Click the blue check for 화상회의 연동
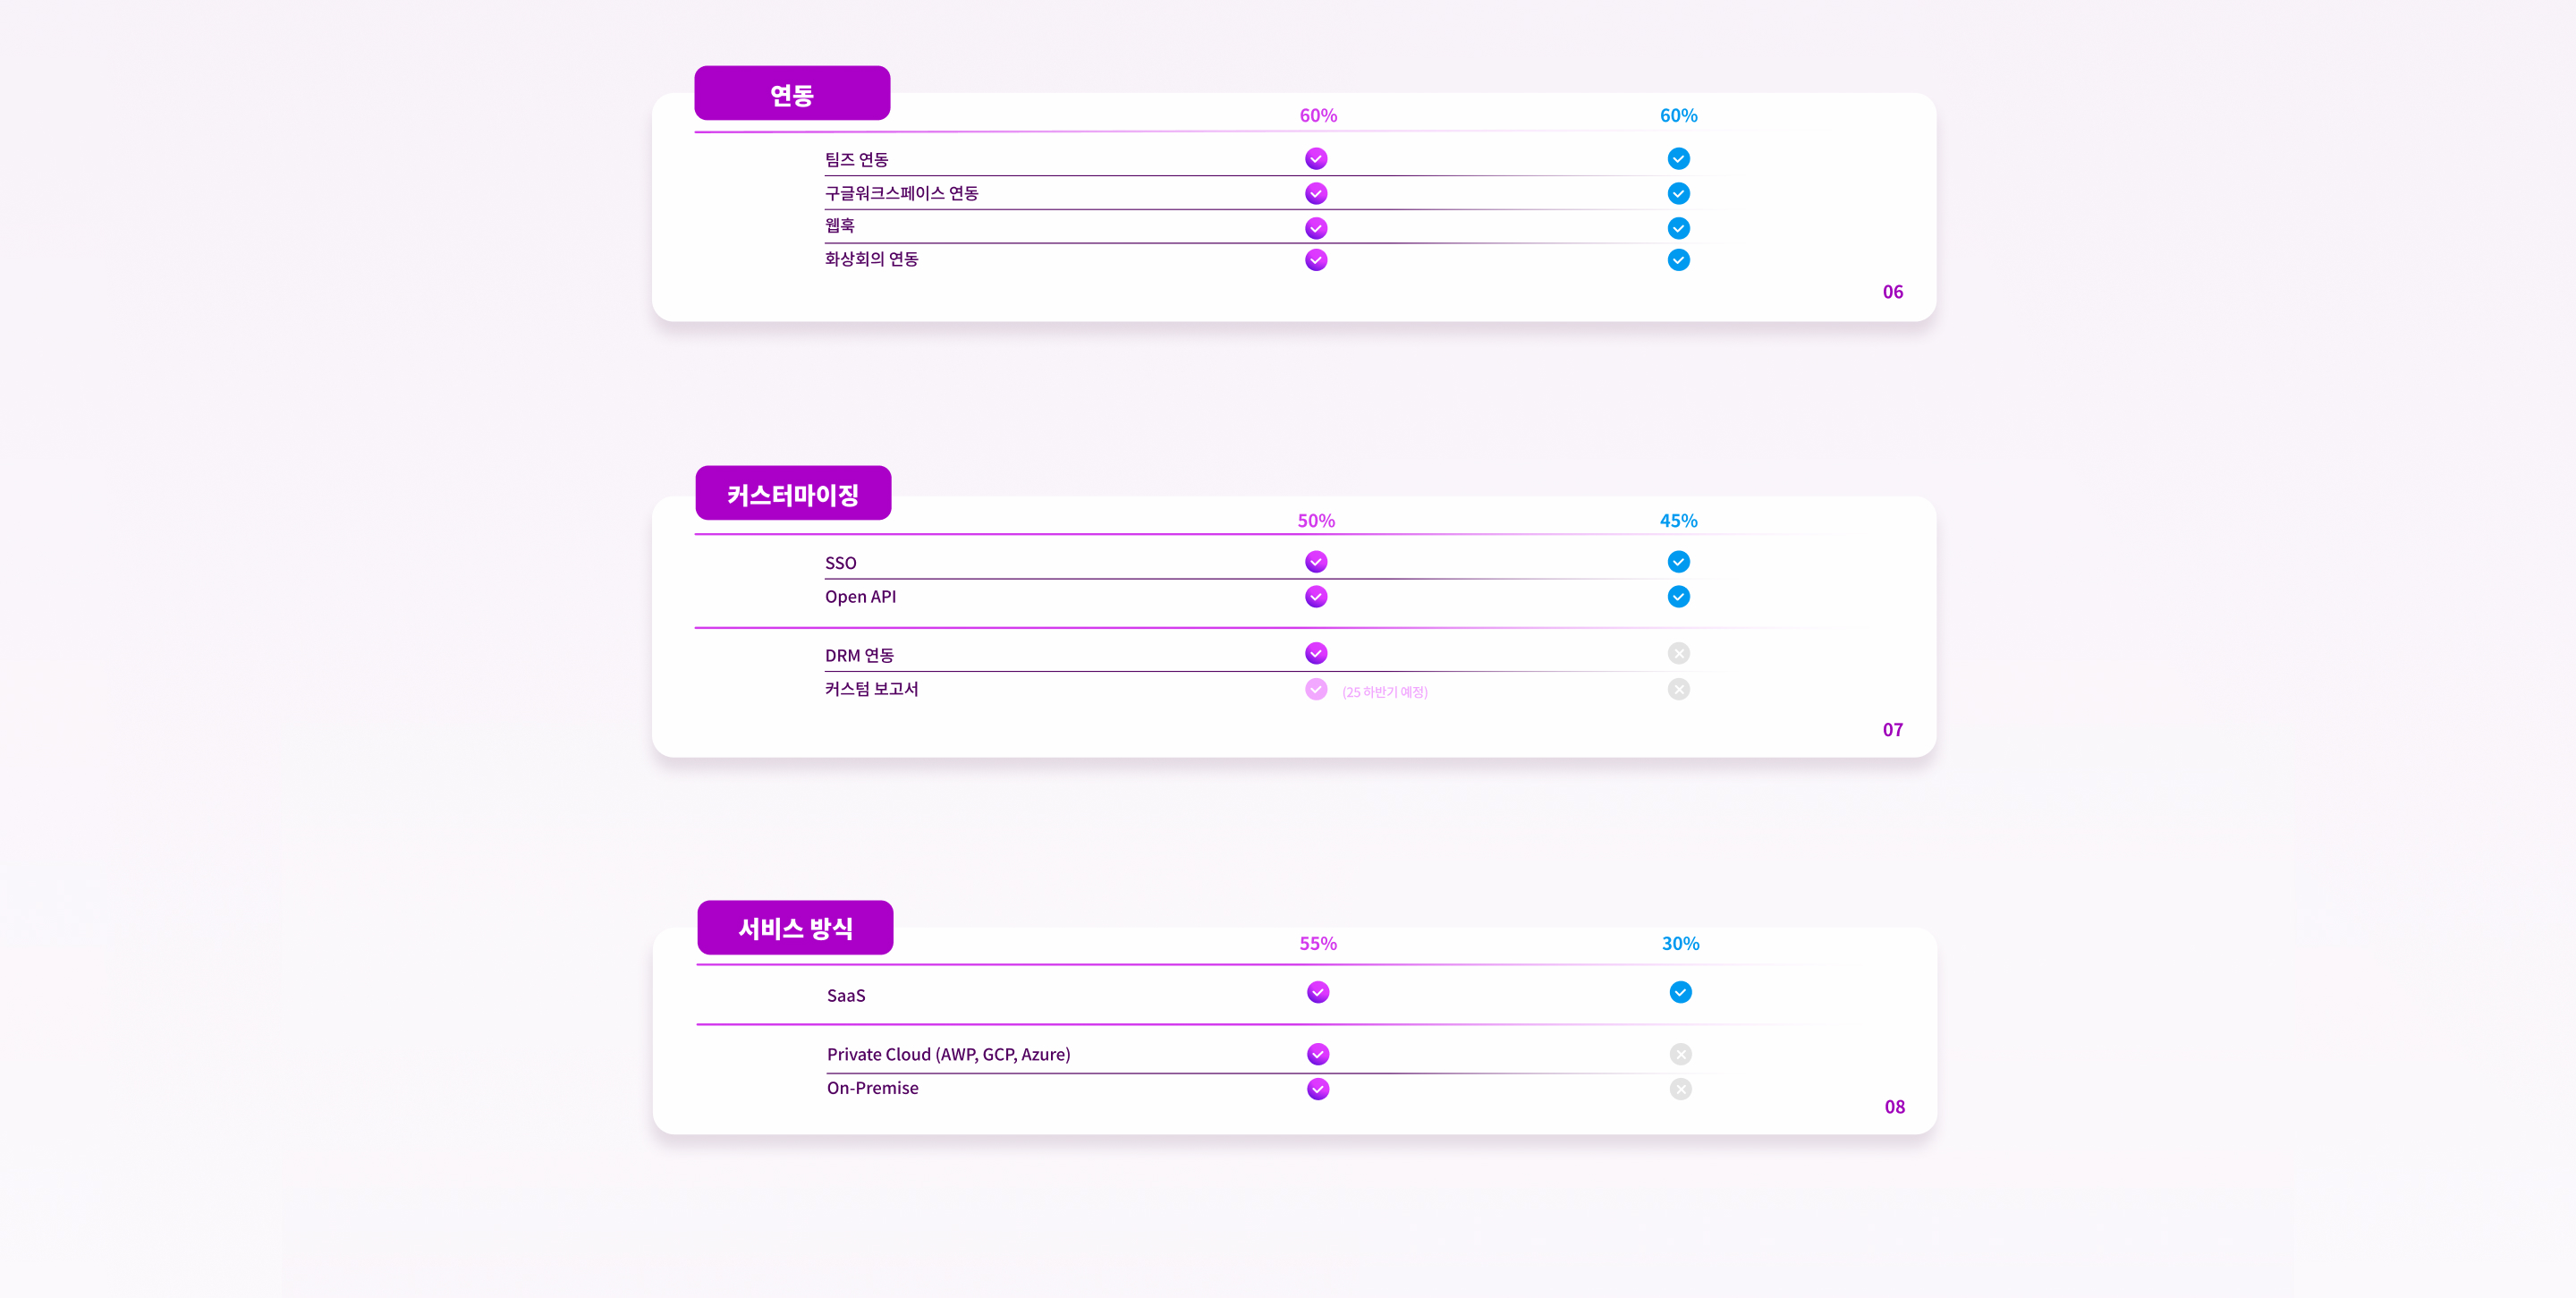The image size is (2576, 1298). tap(1678, 260)
